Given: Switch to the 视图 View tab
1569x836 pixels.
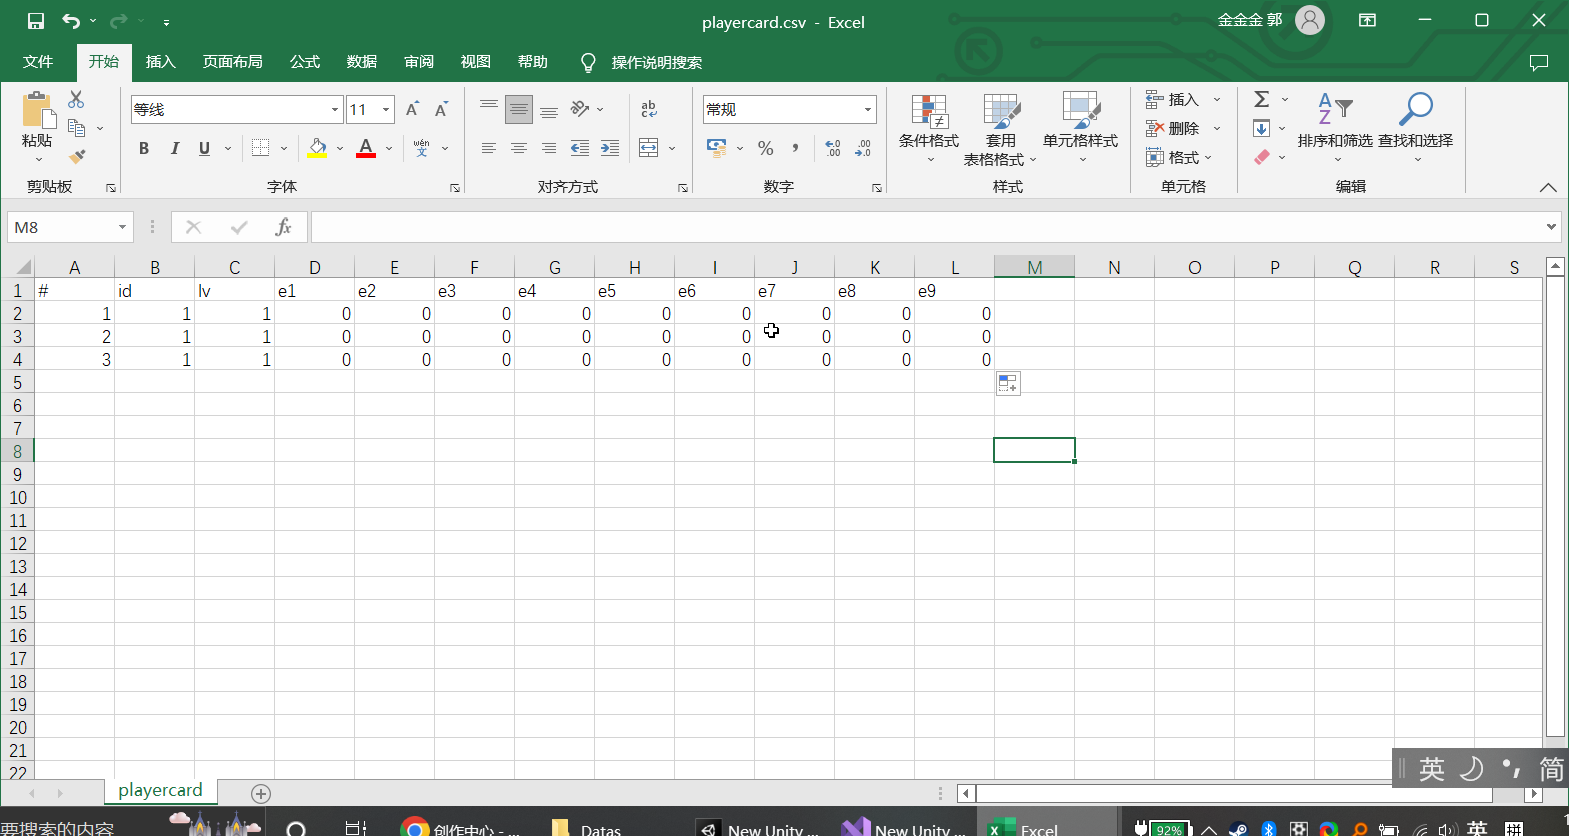Looking at the screenshot, I should (x=475, y=62).
